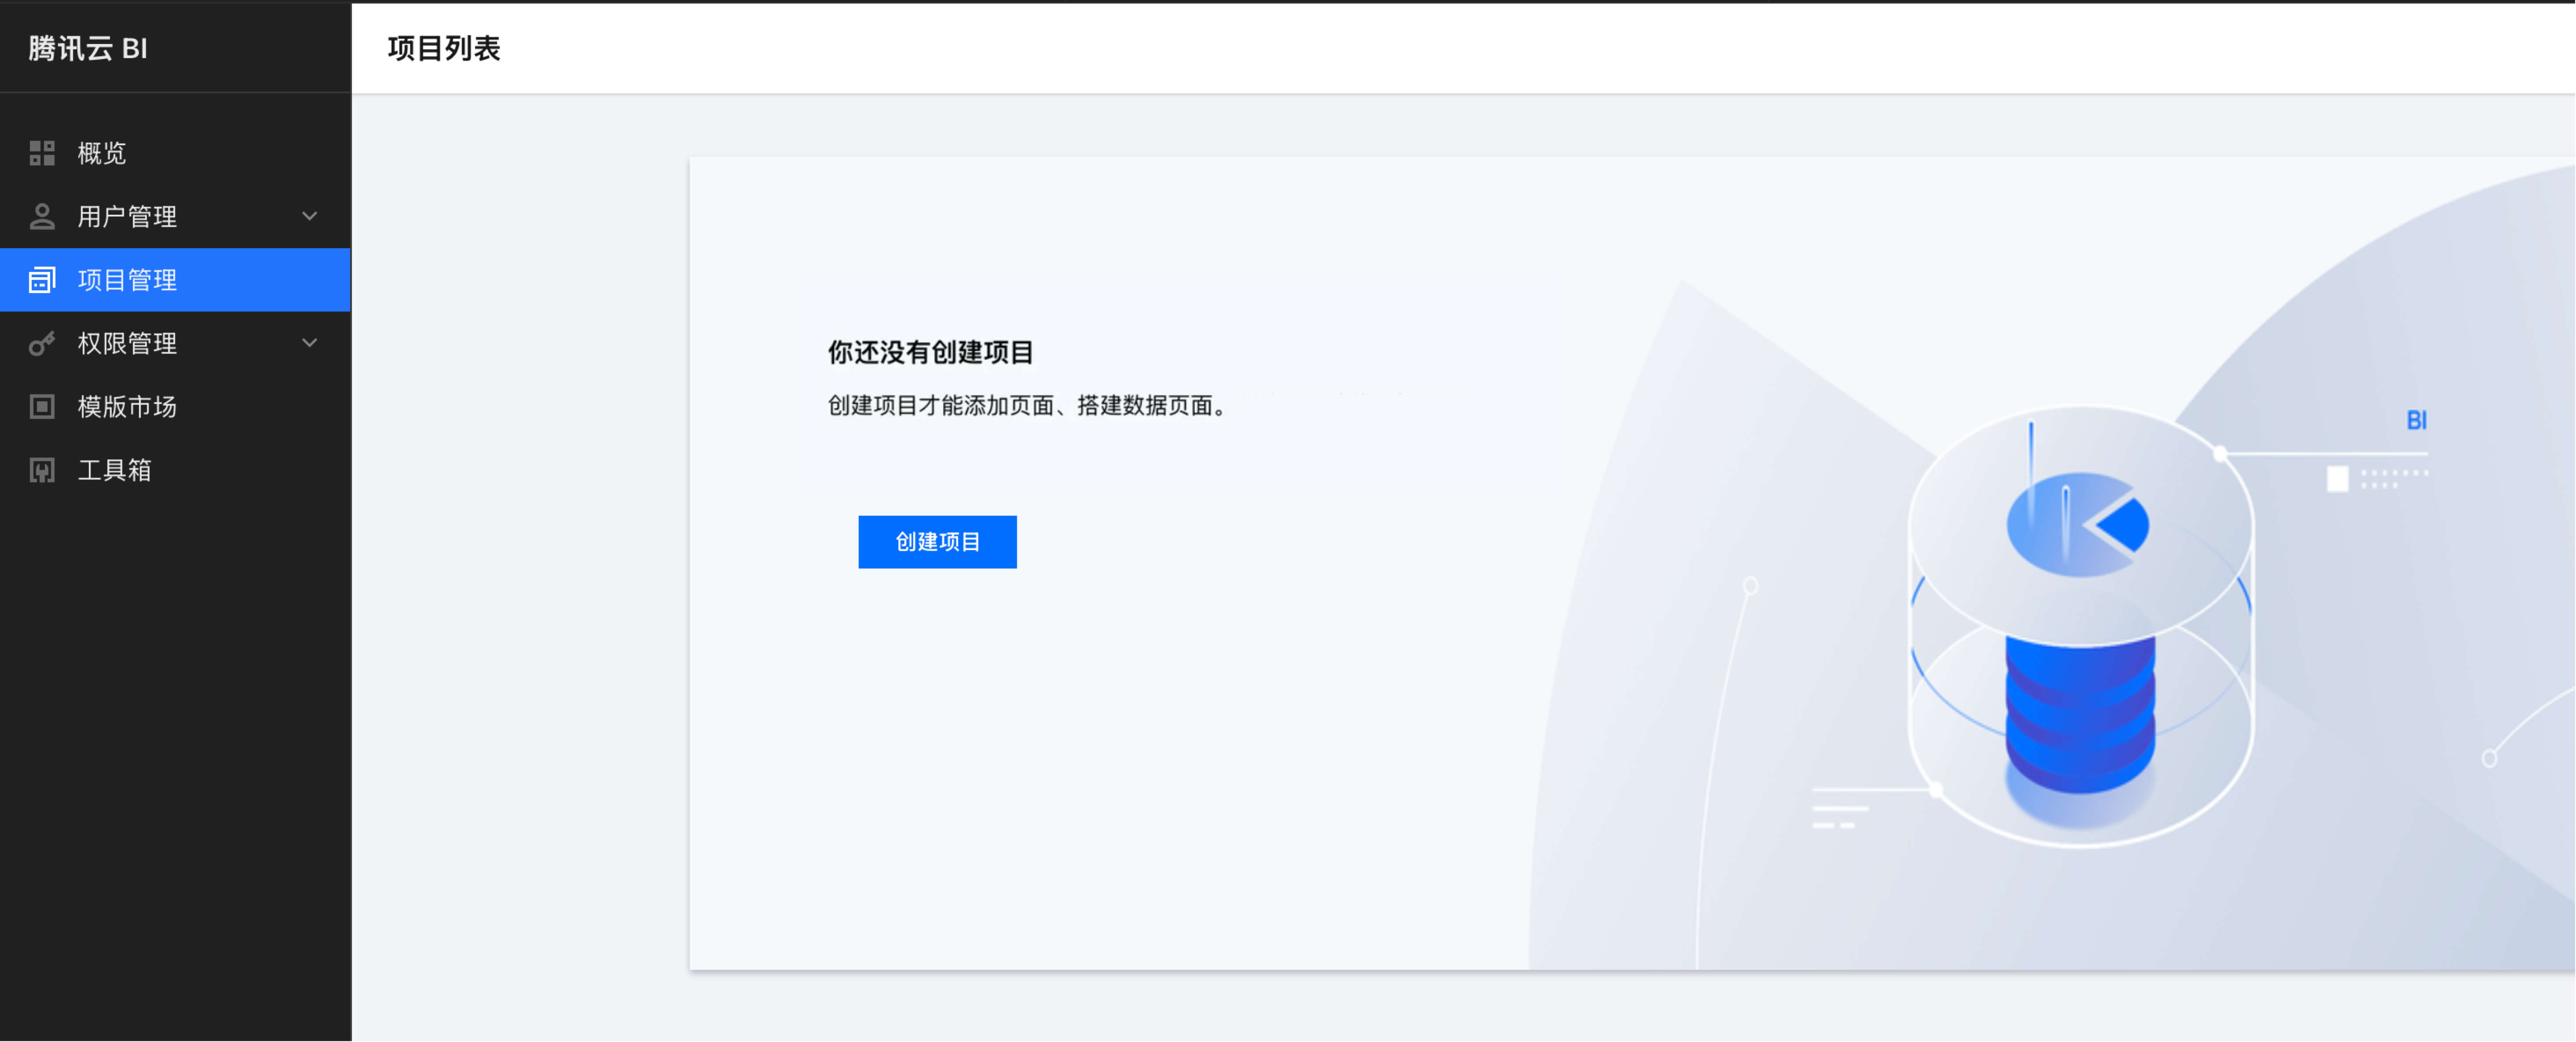This screenshot has height=1042, width=2576.
Task: Select 项目管理 in the sidebar
Action: 128,280
